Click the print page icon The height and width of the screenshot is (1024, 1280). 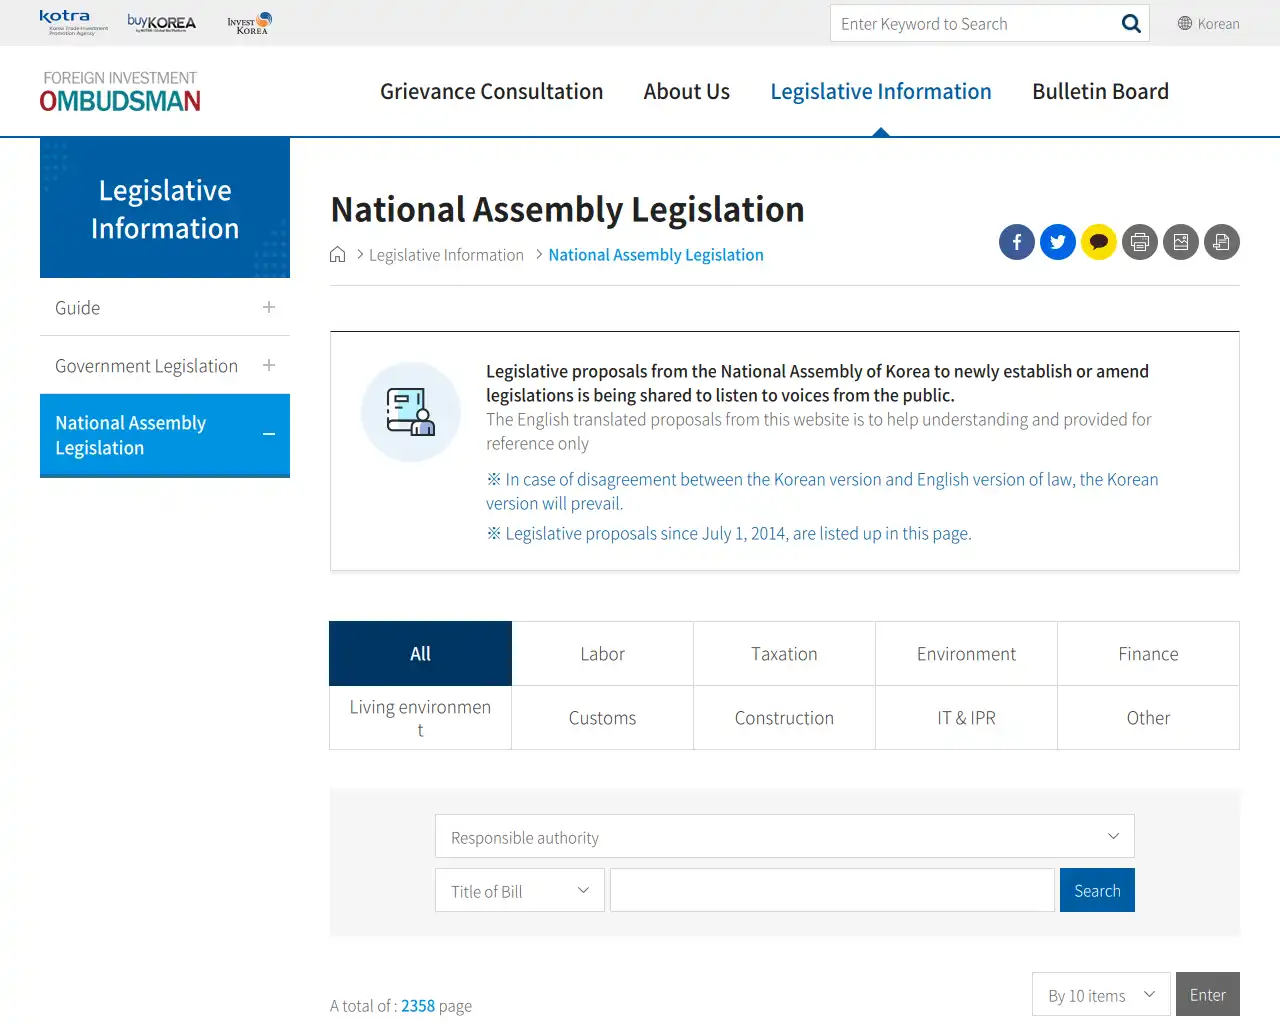tap(1139, 242)
